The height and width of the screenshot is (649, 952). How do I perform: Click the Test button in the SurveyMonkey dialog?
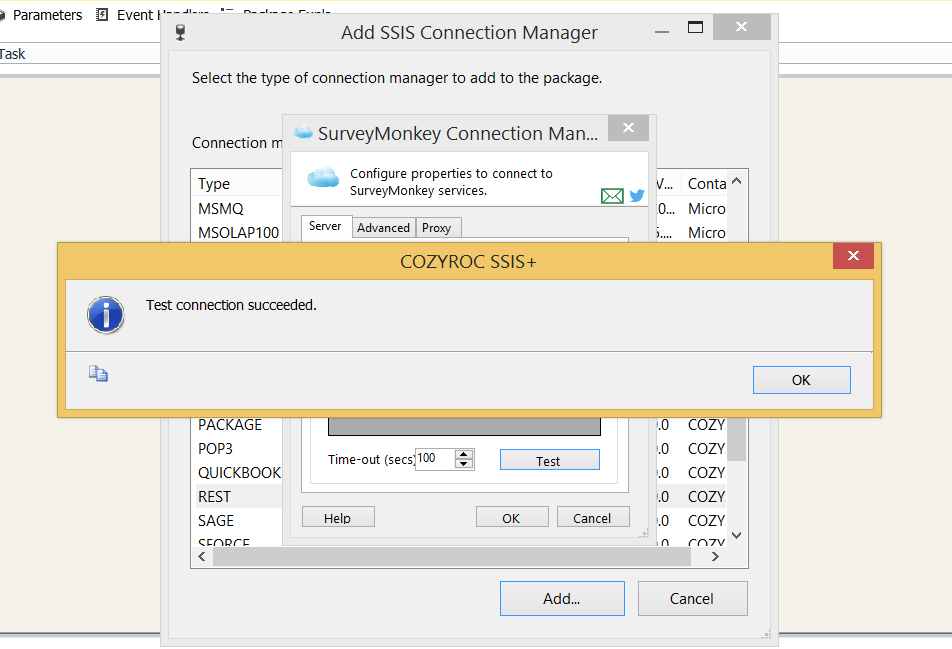point(549,460)
